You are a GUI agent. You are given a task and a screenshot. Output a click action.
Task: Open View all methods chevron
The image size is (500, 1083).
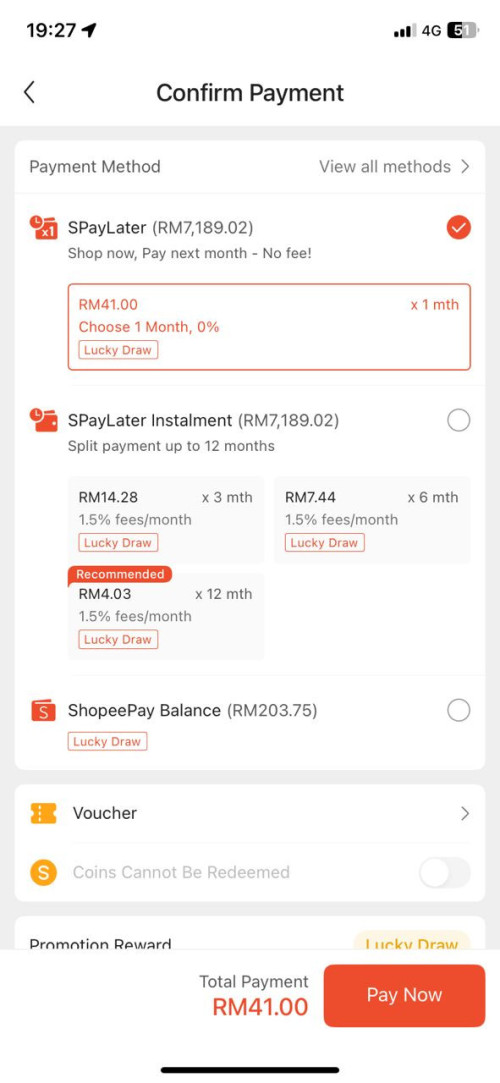(465, 166)
